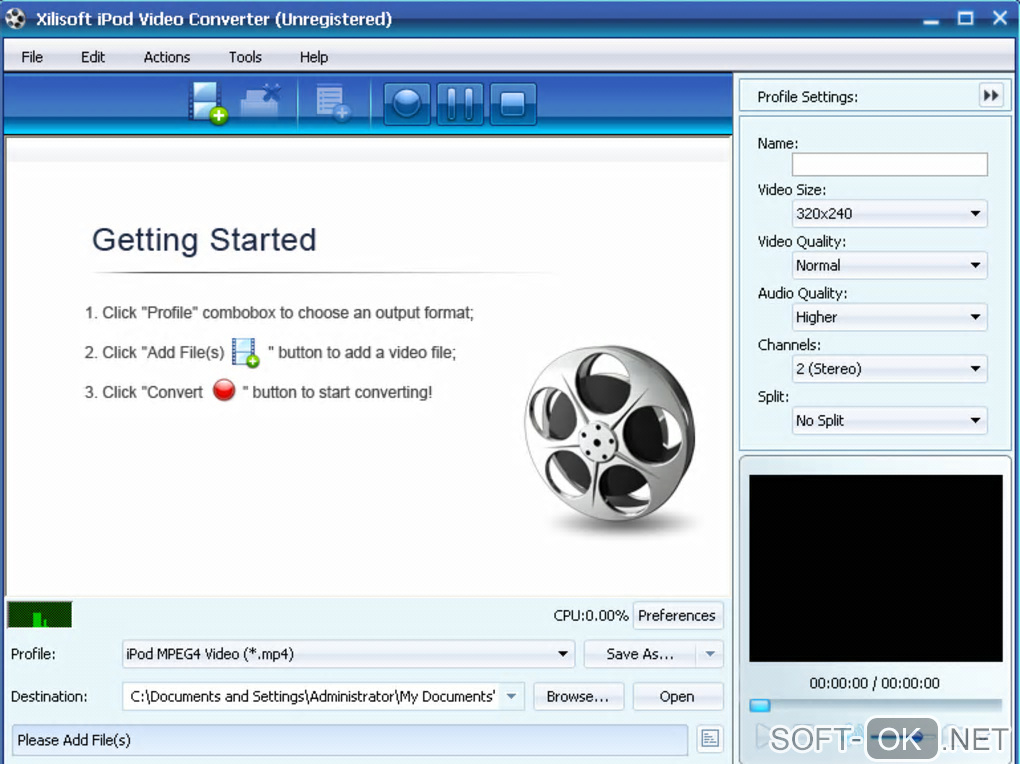Collapse the Profile Settings panel with double-arrow
Image resolution: width=1020 pixels, height=764 pixels.
point(991,96)
